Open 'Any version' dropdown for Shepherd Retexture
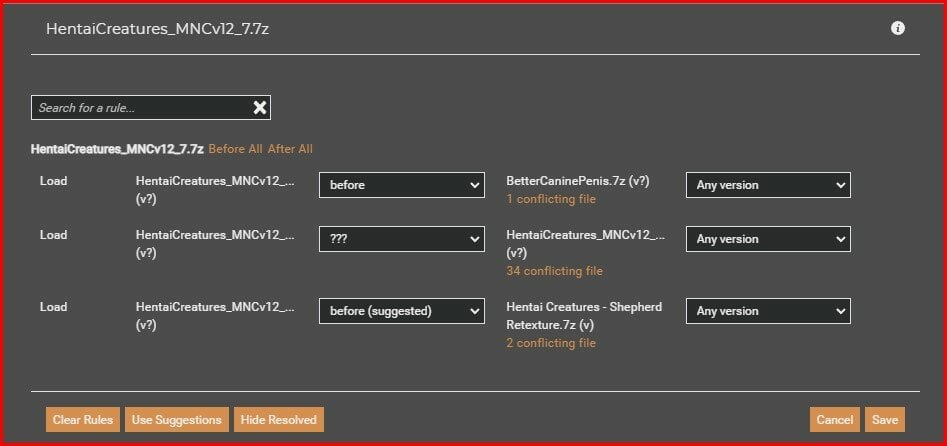 tap(768, 311)
